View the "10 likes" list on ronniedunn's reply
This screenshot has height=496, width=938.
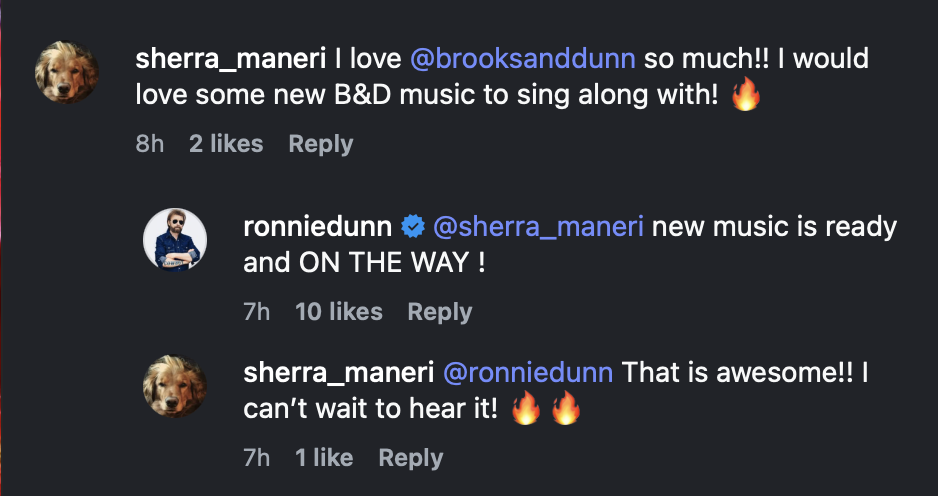339,312
